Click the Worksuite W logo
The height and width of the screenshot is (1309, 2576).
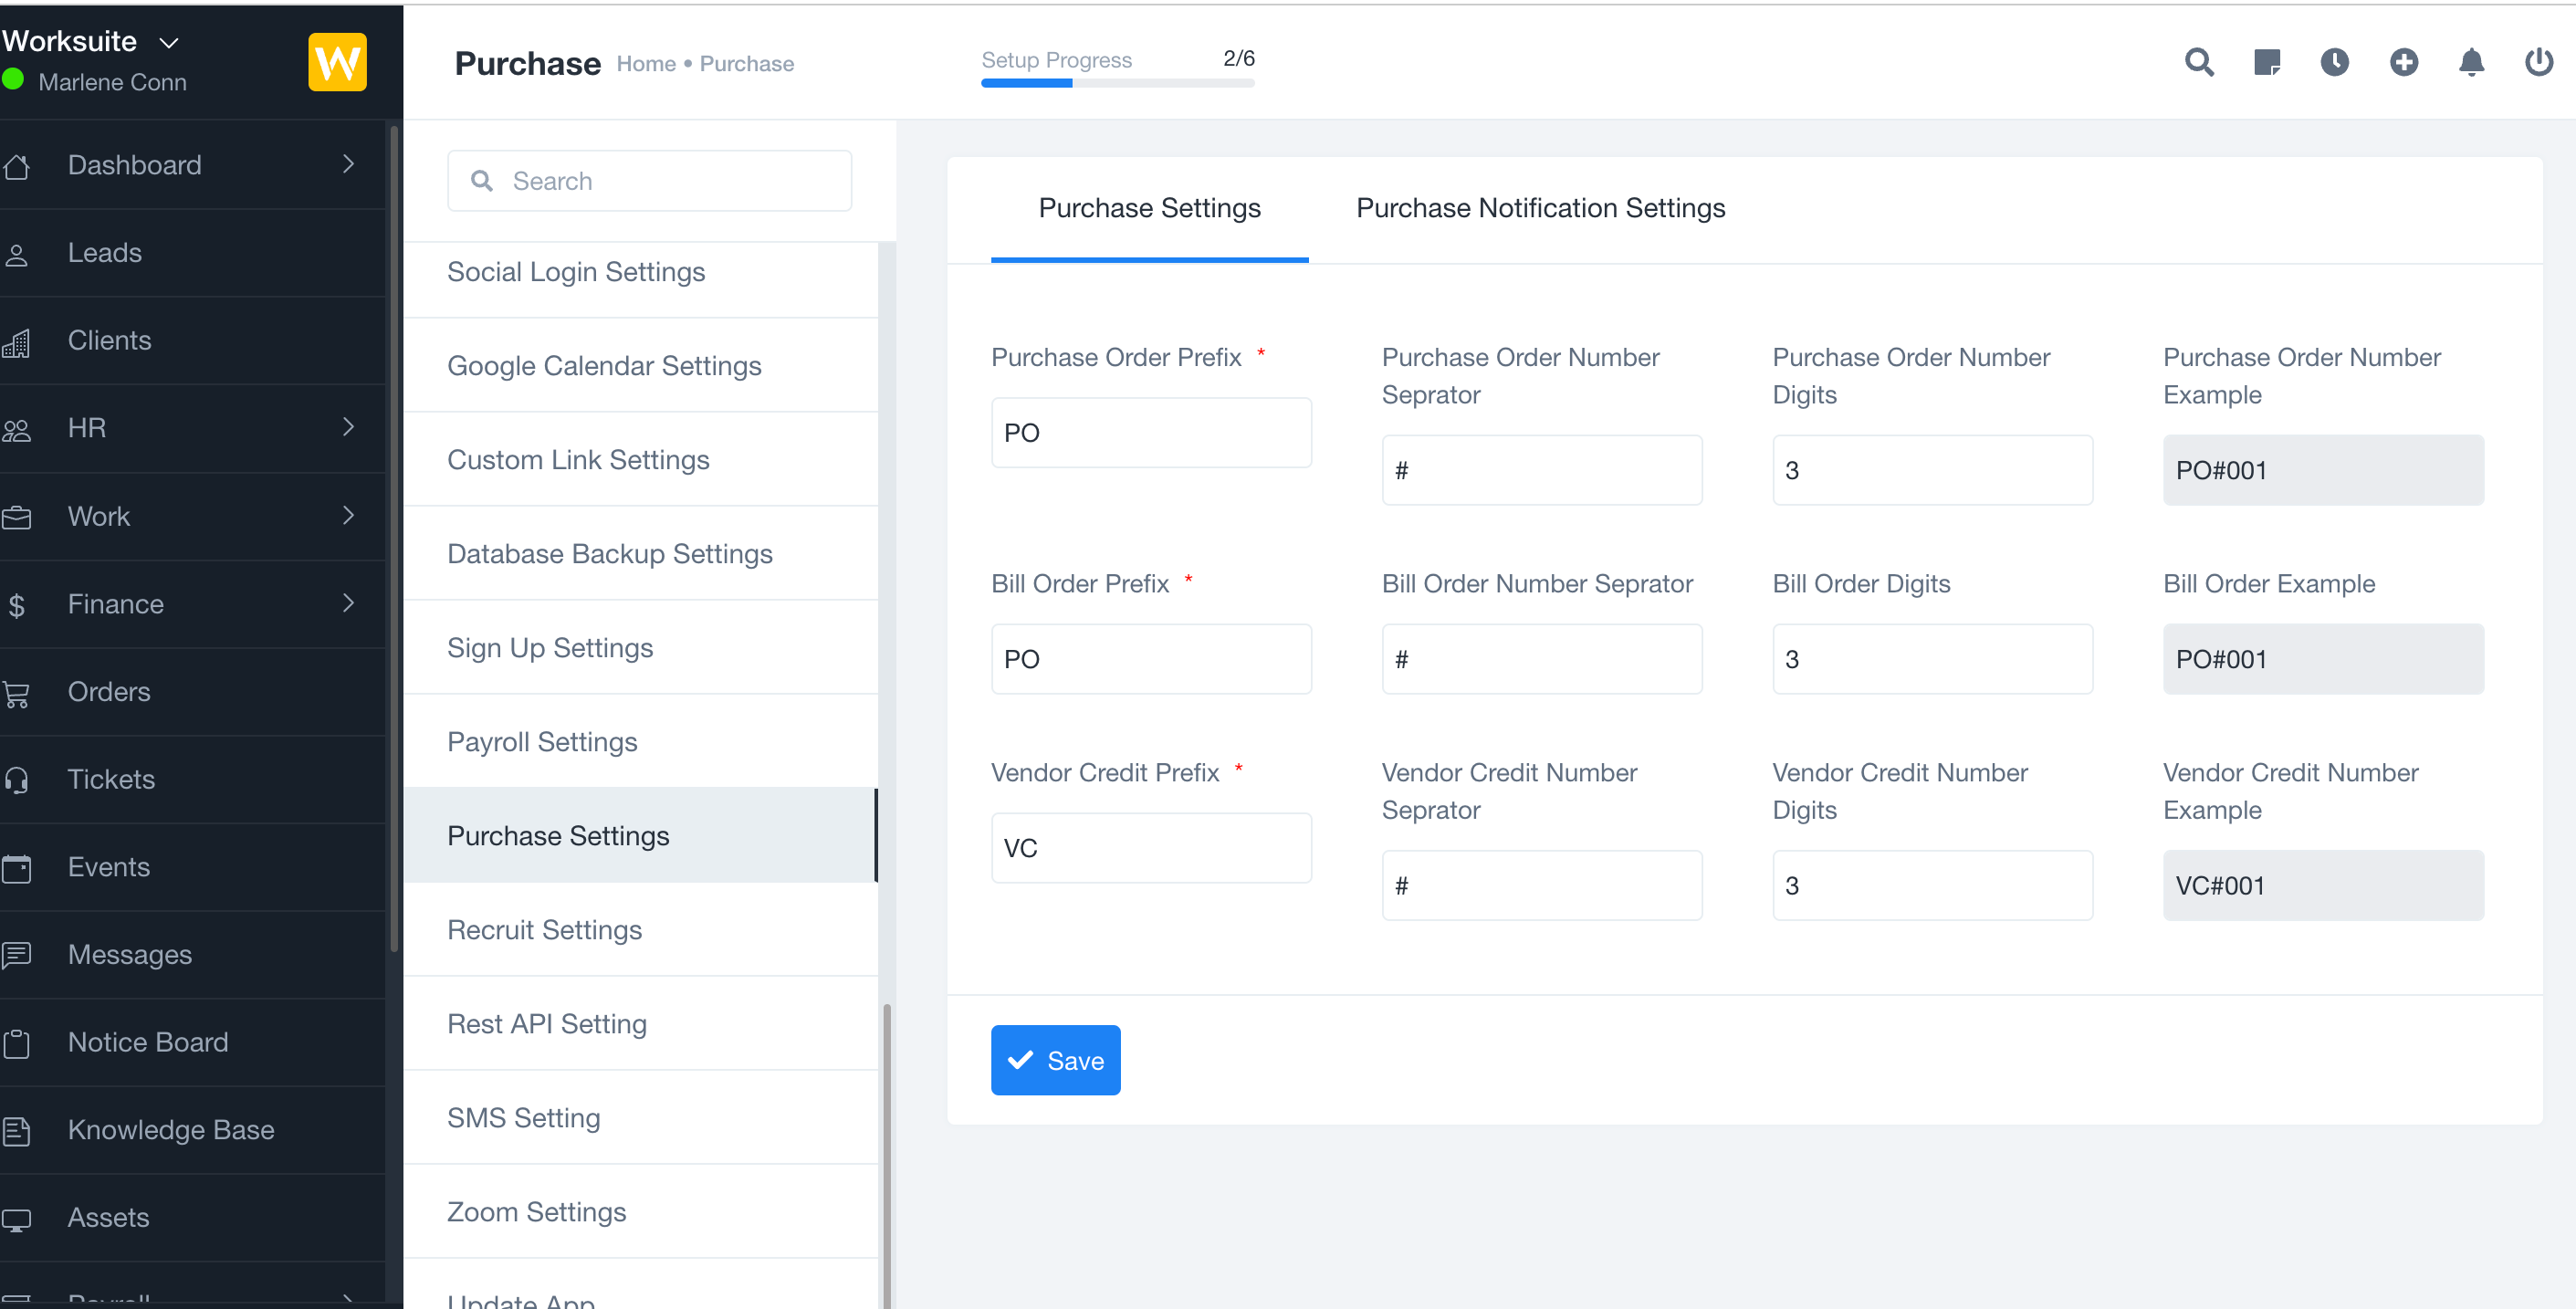pyautogui.click(x=337, y=61)
